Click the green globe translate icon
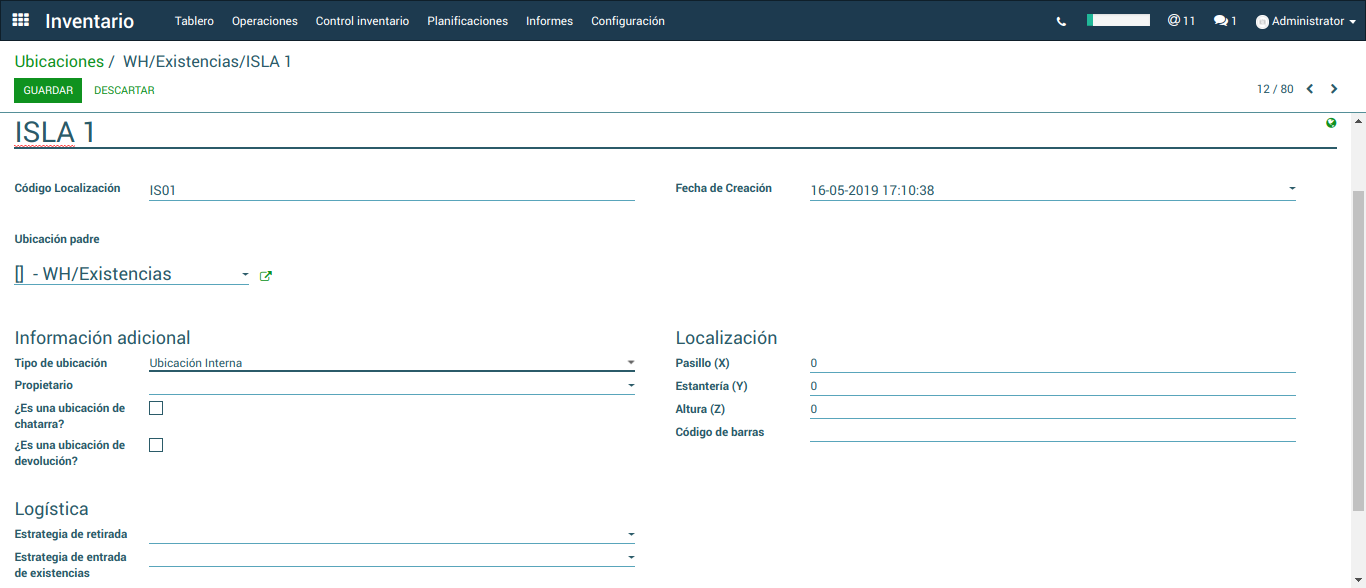1366x588 pixels. click(x=1331, y=123)
